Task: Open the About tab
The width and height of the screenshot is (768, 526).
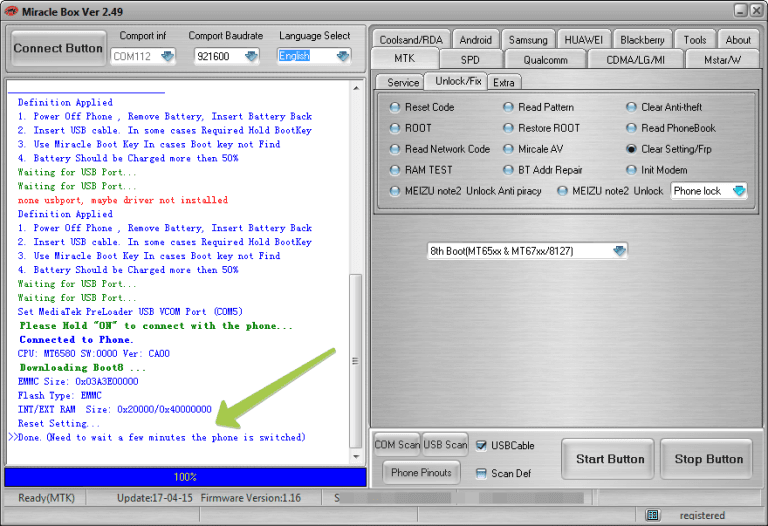Action: pyautogui.click(x=738, y=40)
